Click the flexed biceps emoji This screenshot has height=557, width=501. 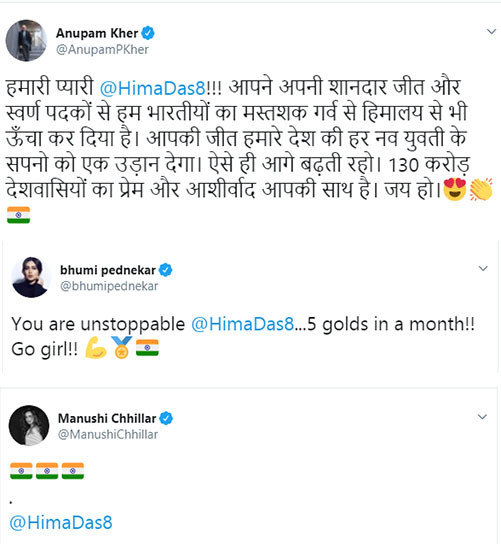point(96,347)
